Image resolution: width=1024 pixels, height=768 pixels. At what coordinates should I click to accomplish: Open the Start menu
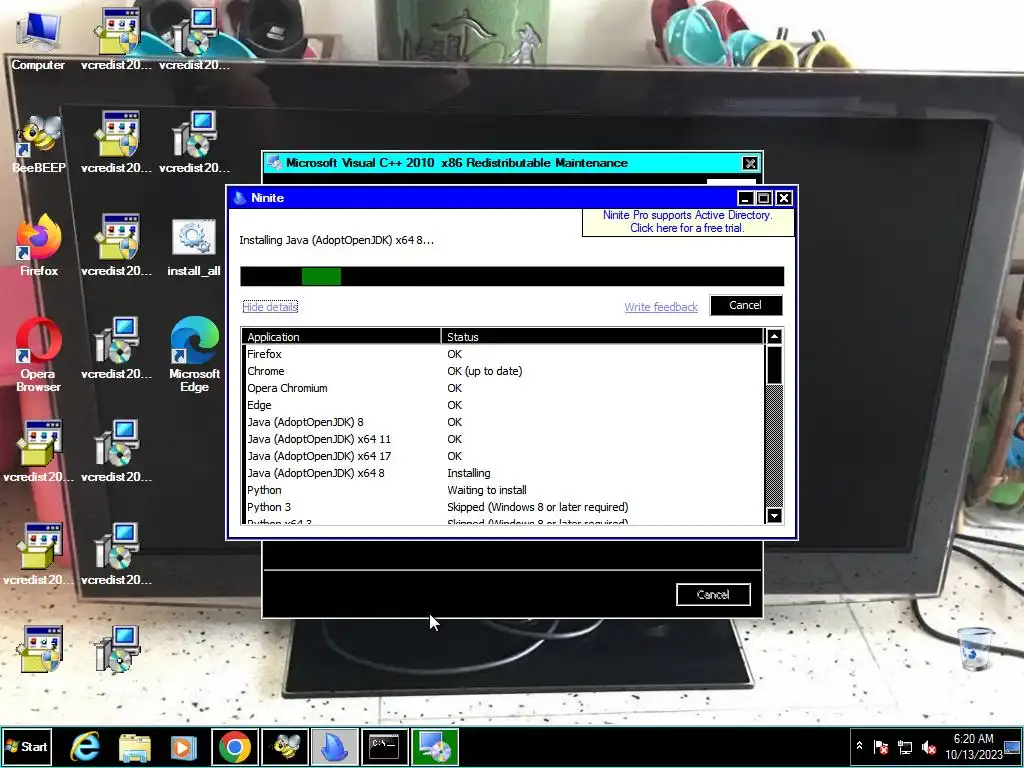tap(26, 747)
